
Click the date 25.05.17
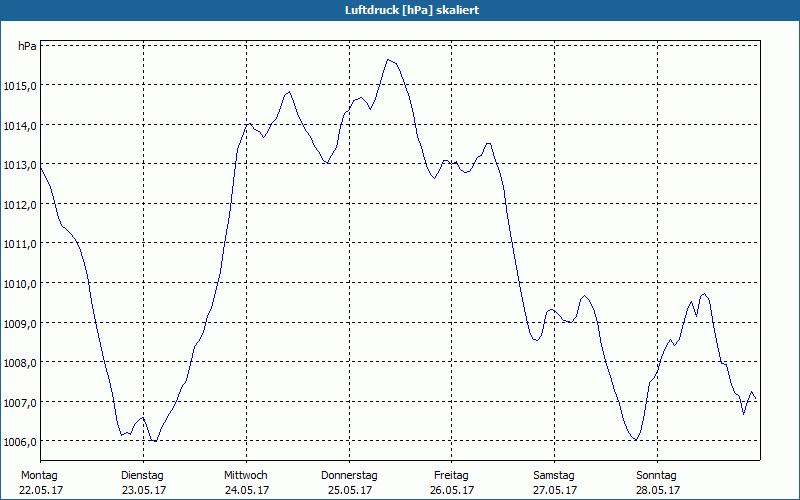350,490
